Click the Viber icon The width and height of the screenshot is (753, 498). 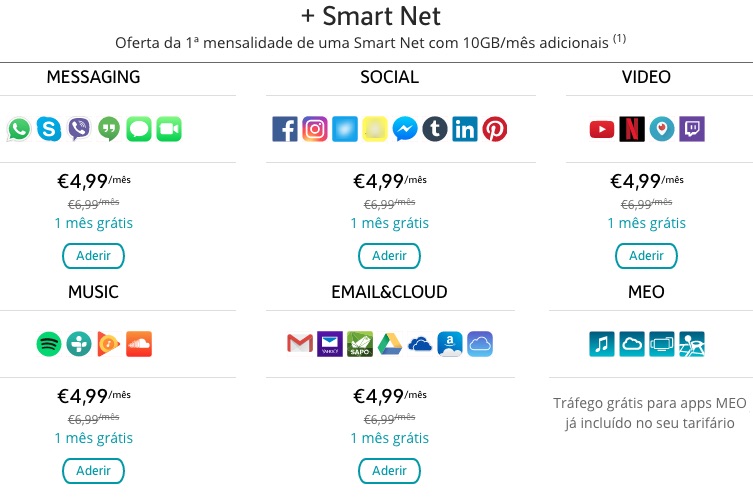78,128
